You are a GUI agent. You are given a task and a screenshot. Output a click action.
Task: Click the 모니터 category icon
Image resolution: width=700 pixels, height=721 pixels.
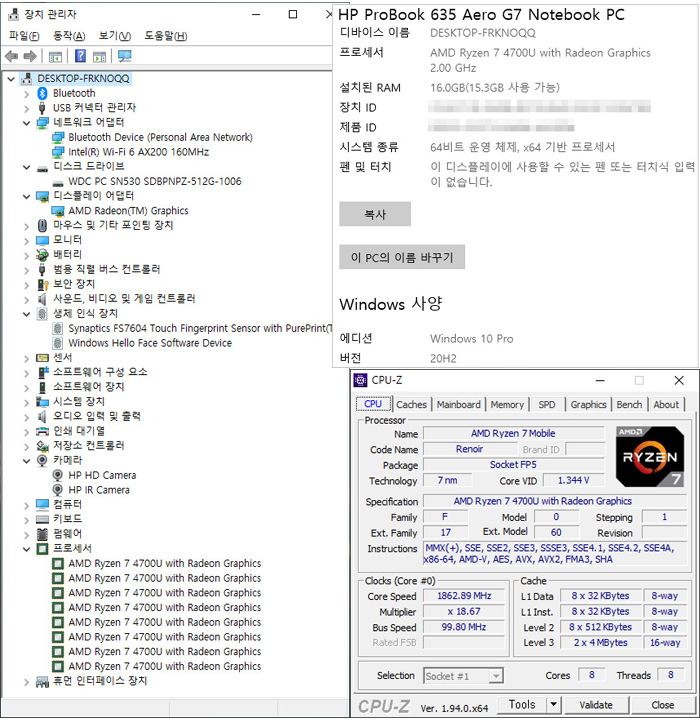(x=42, y=240)
